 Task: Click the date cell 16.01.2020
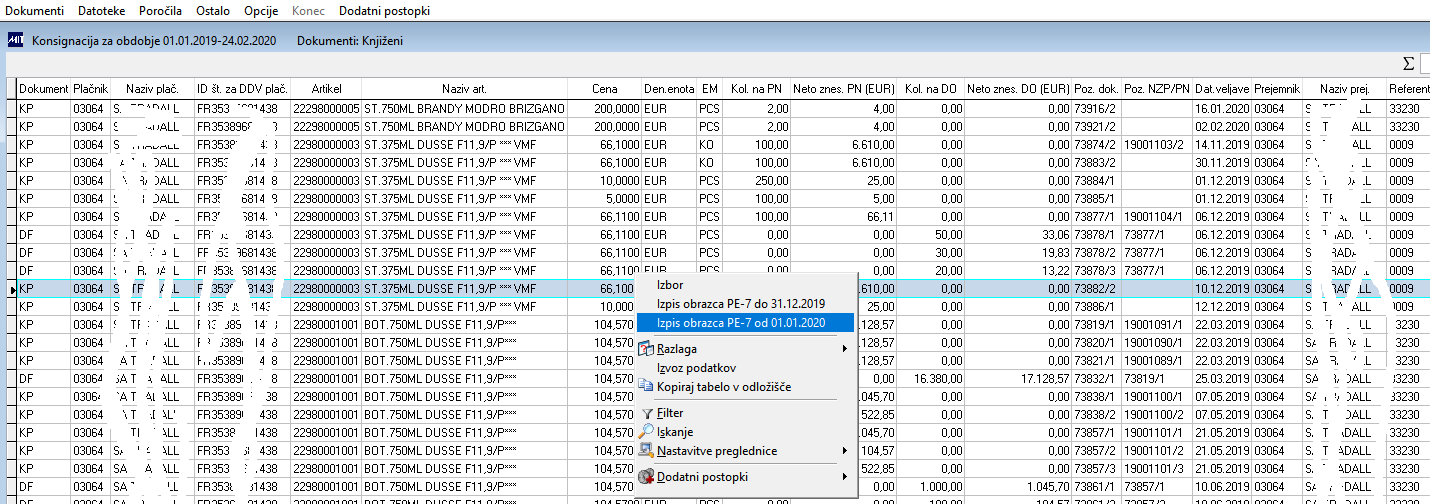click(1222, 108)
